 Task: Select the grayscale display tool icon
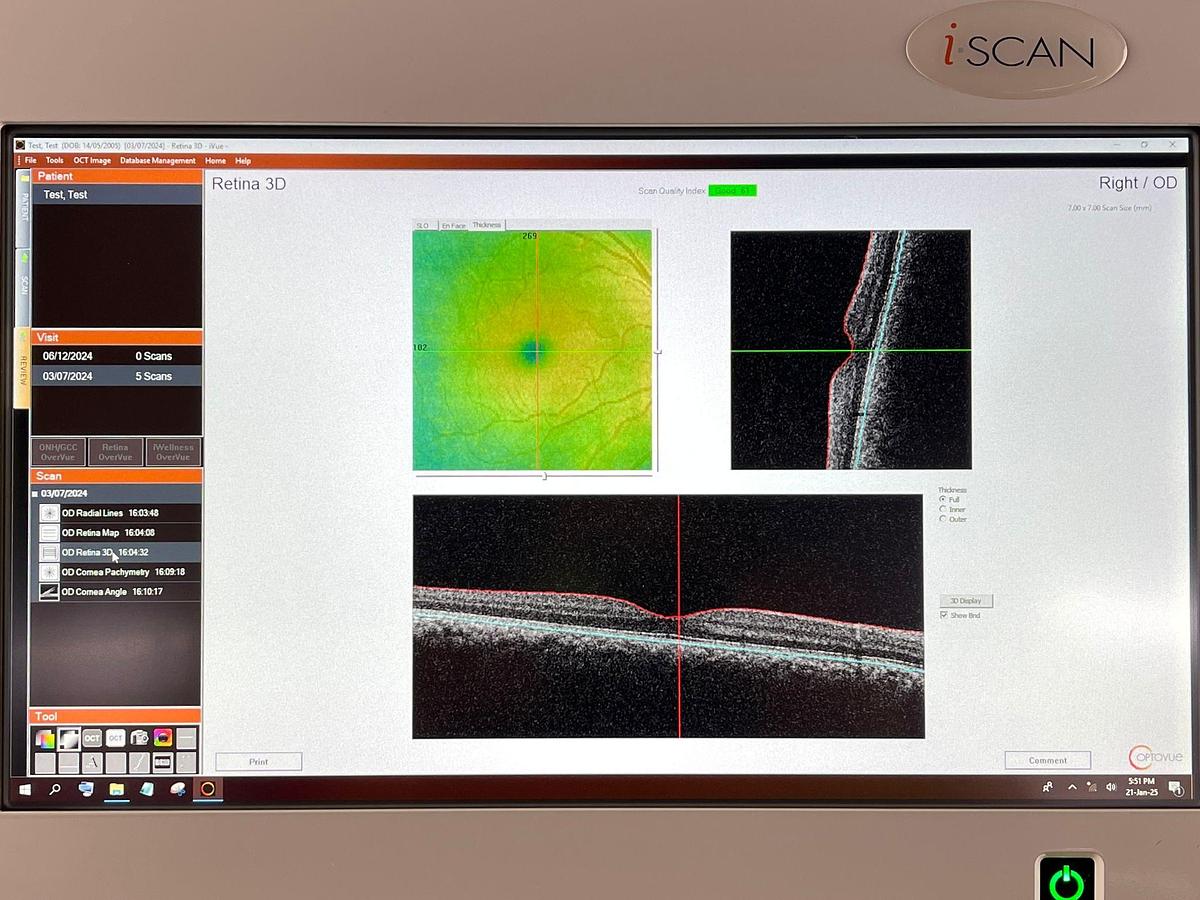click(69, 739)
